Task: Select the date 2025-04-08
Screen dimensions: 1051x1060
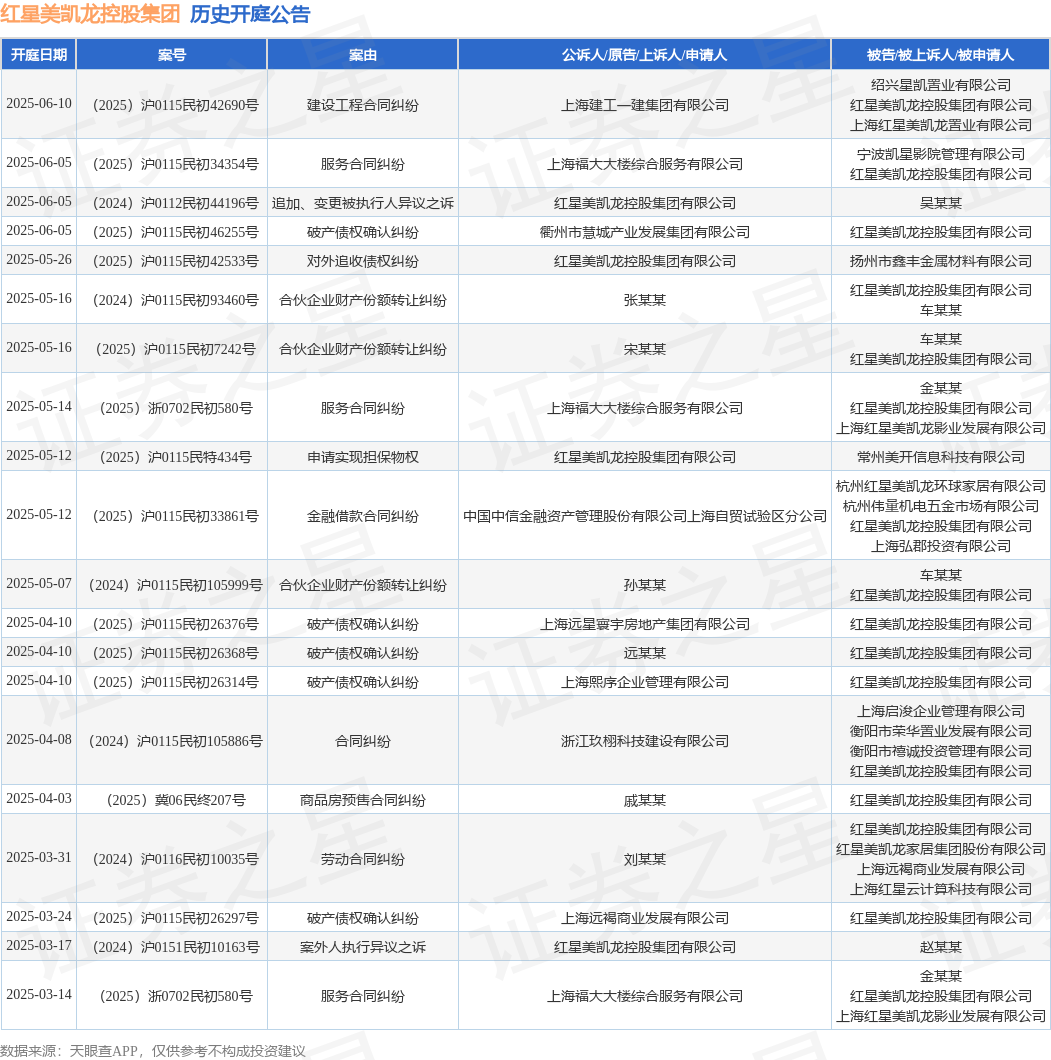Action: 39,740
